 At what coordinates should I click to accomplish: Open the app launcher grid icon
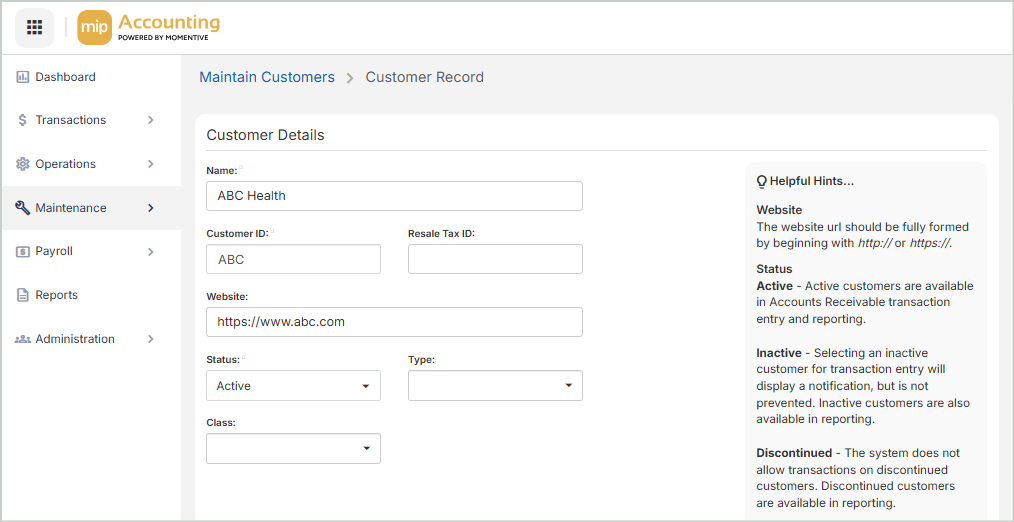point(34,27)
